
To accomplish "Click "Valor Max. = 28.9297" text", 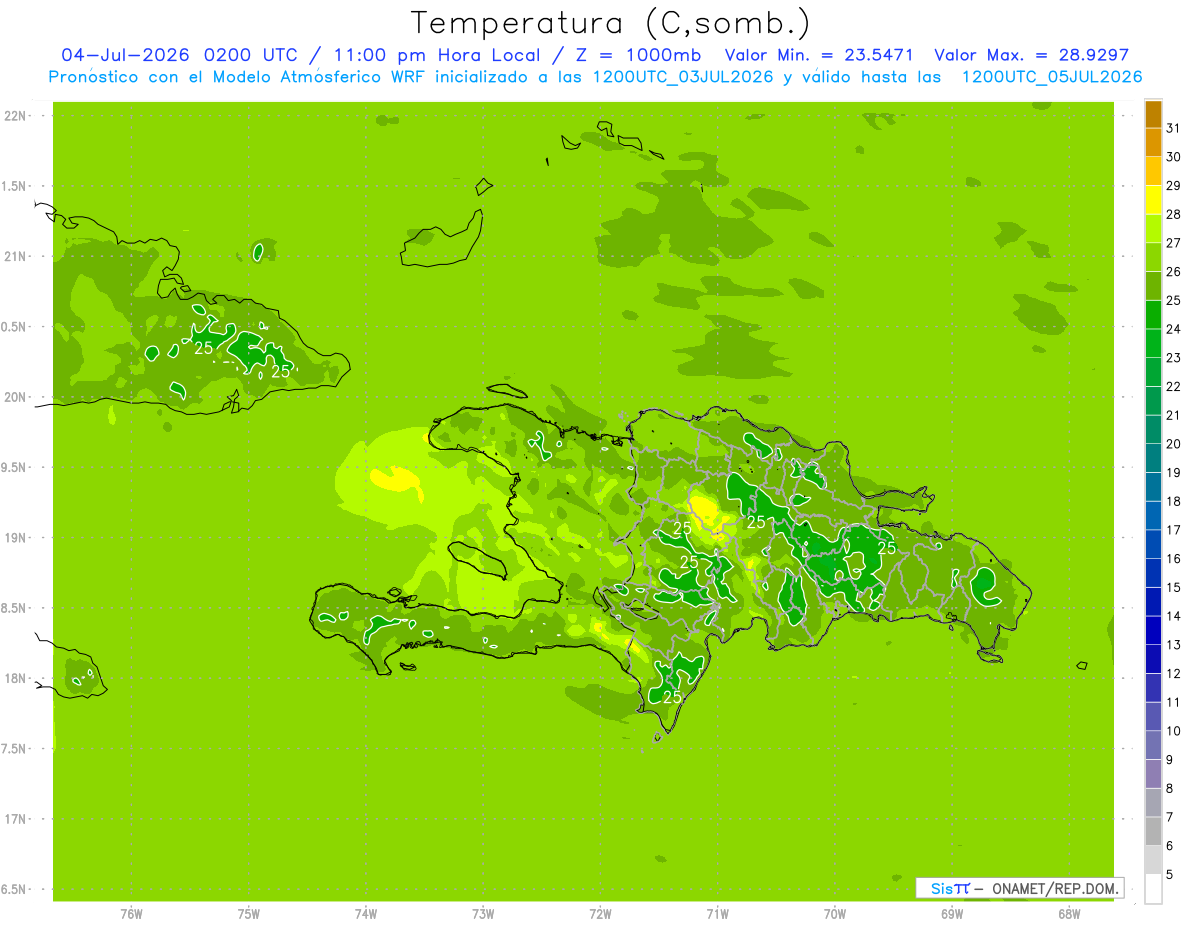I will [x=1031, y=55].
